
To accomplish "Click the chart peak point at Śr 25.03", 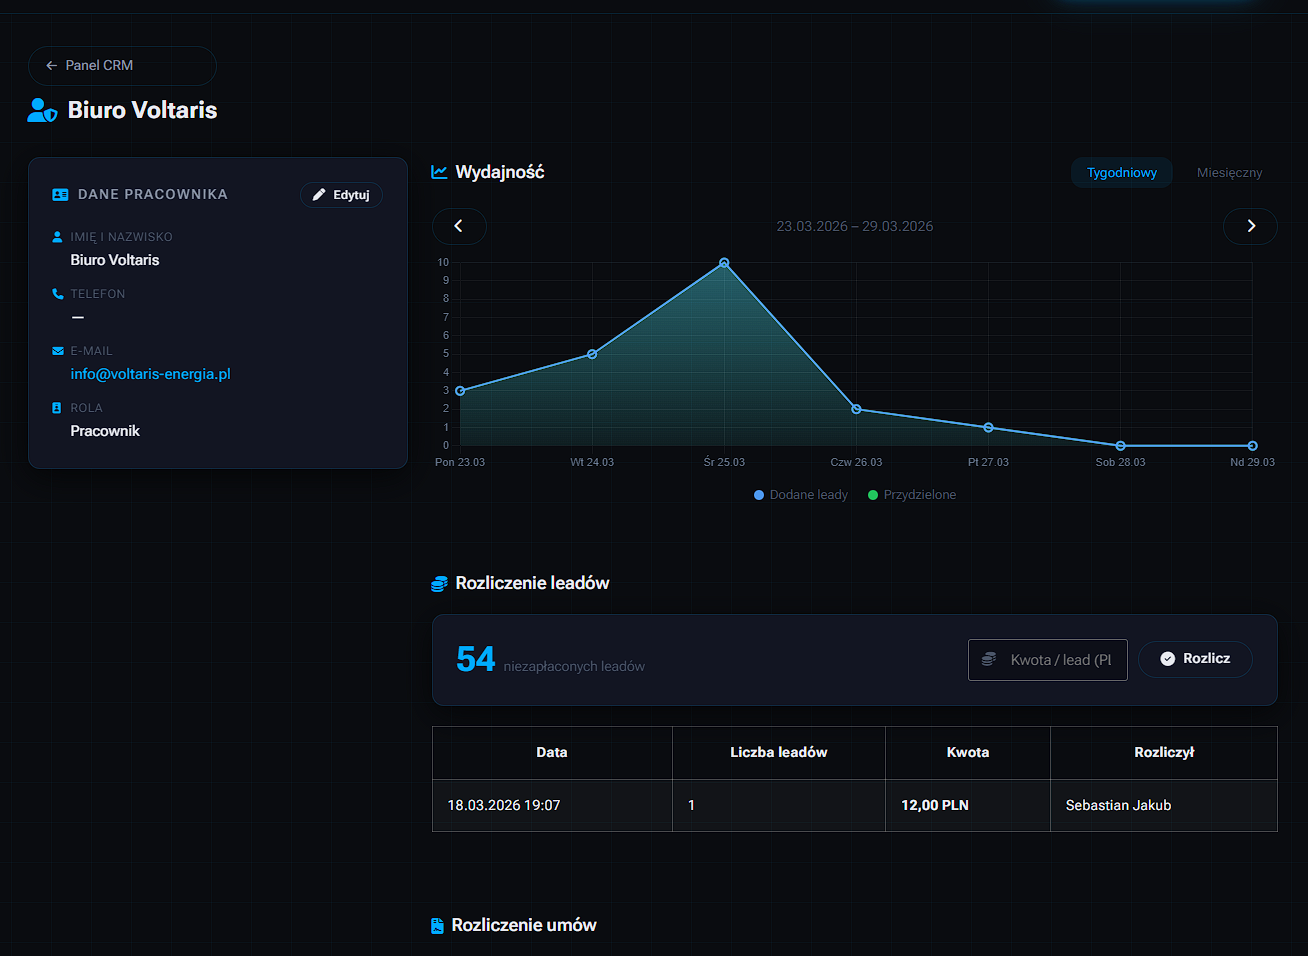I will point(724,263).
